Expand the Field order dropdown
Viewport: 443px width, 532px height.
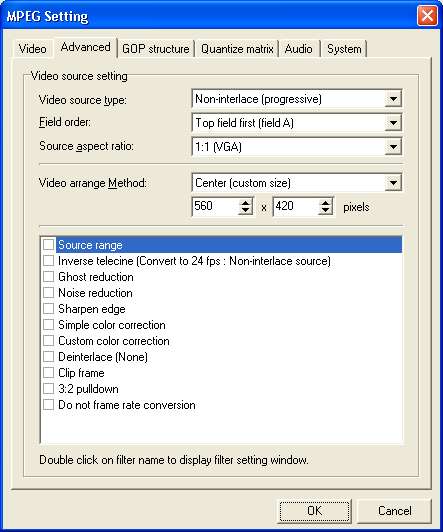coord(393,122)
